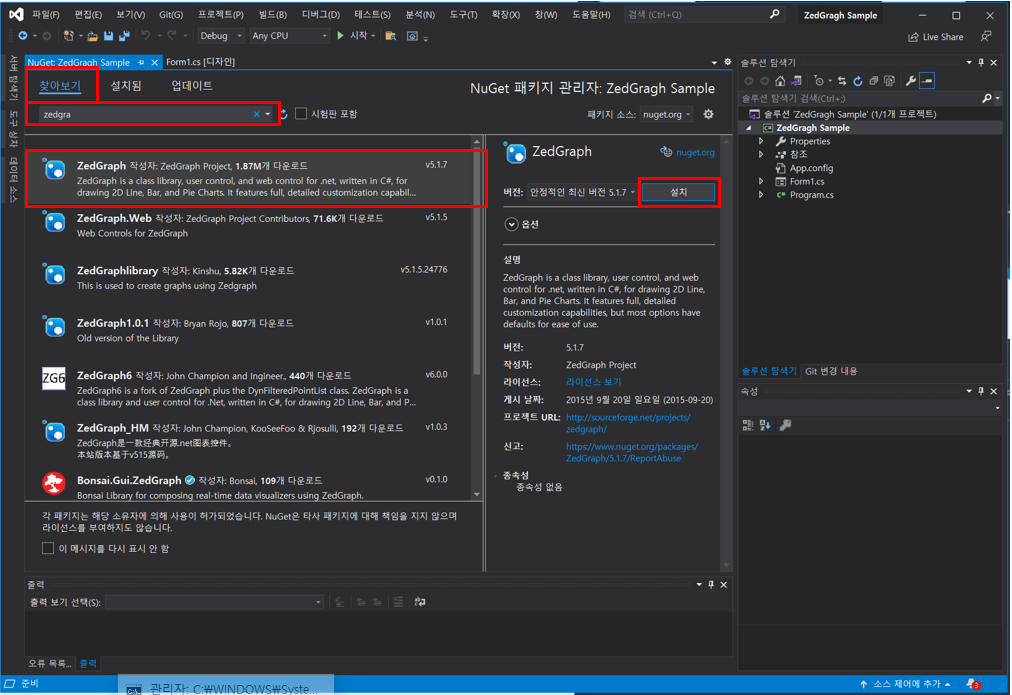Image resolution: width=1012 pixels, height=695 pixels.
Task: Click the Pending Changes Filter clock icon
Action: click(x=819, y=81)
